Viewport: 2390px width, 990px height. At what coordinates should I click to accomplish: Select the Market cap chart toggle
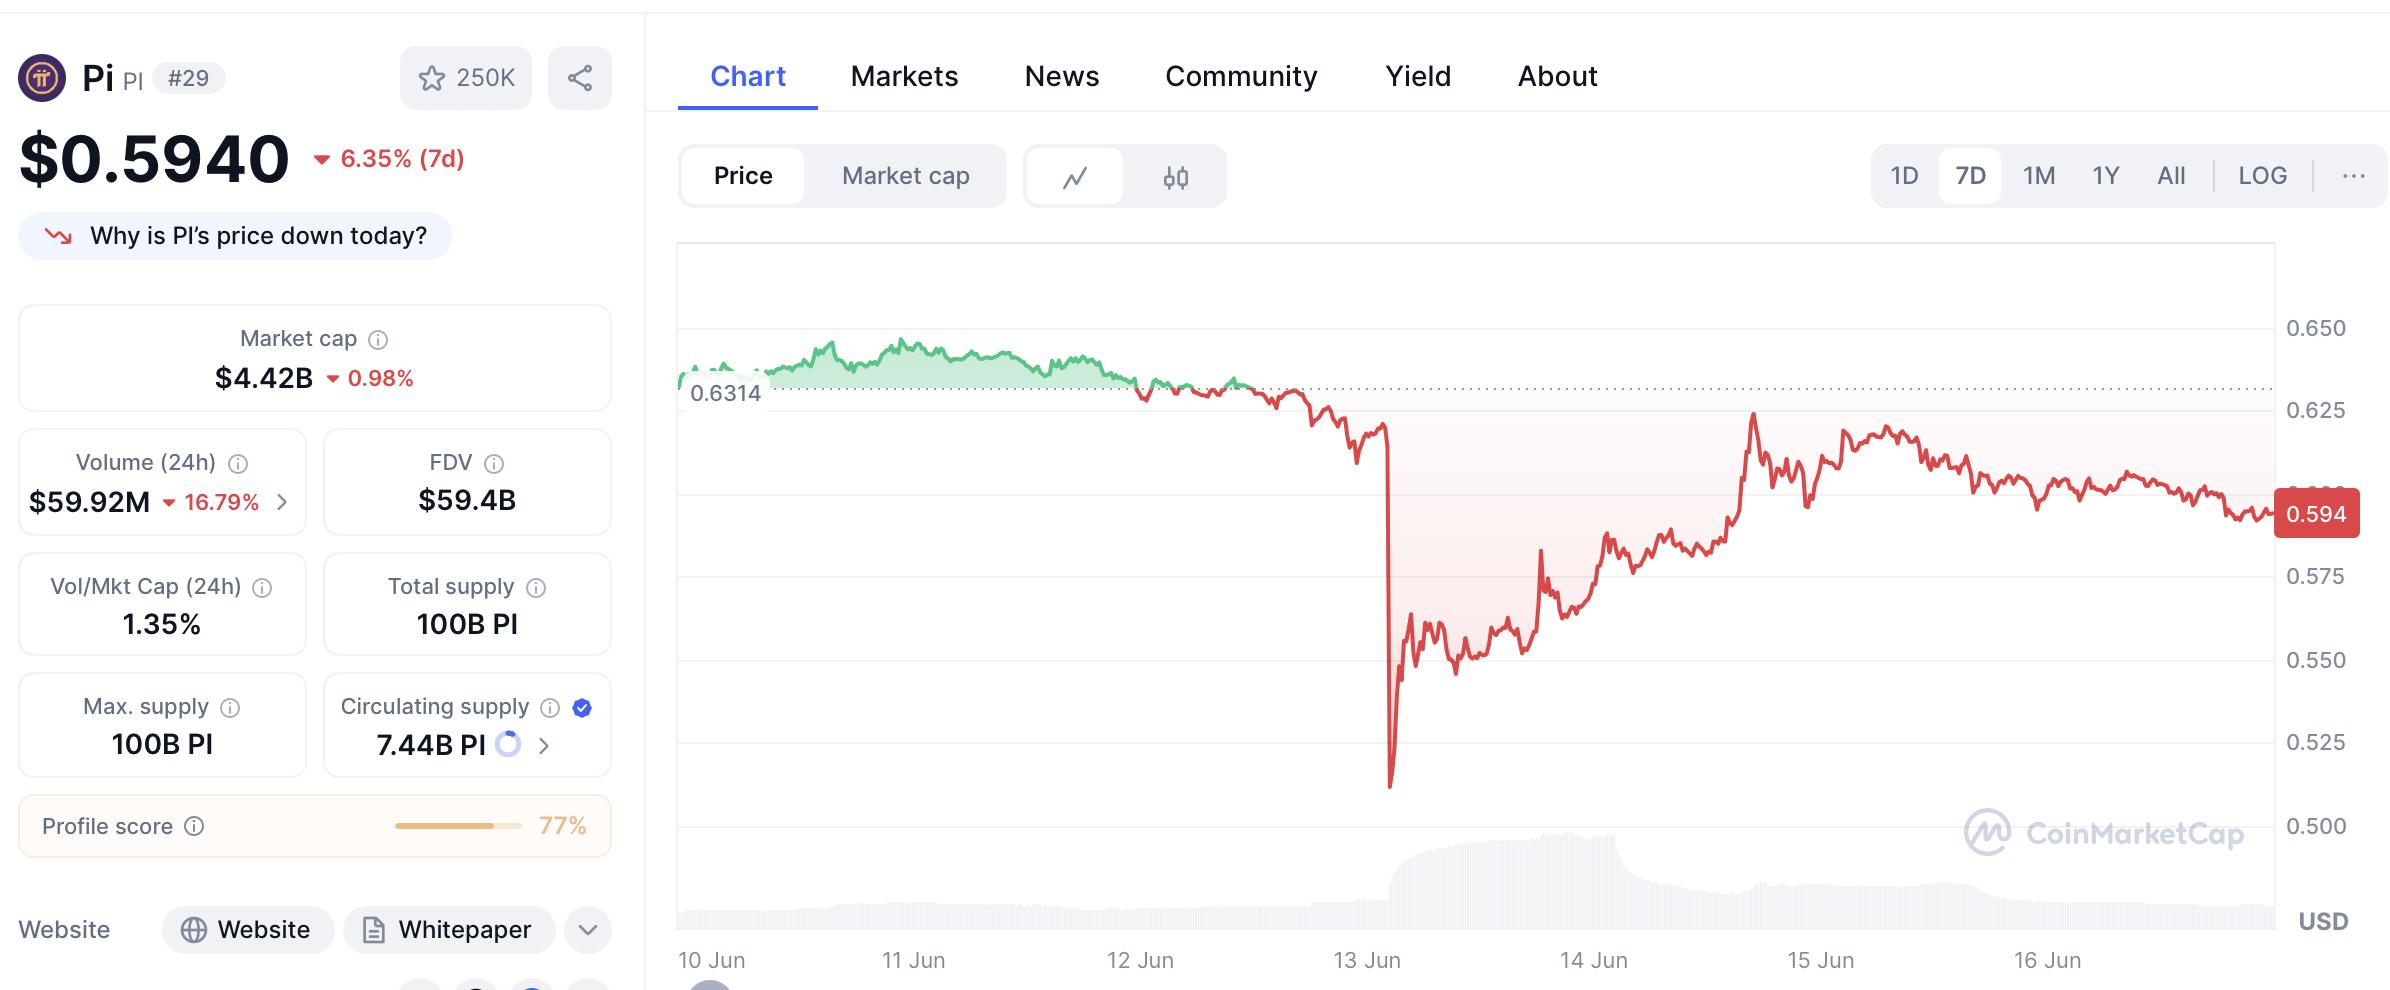(905, 176)
